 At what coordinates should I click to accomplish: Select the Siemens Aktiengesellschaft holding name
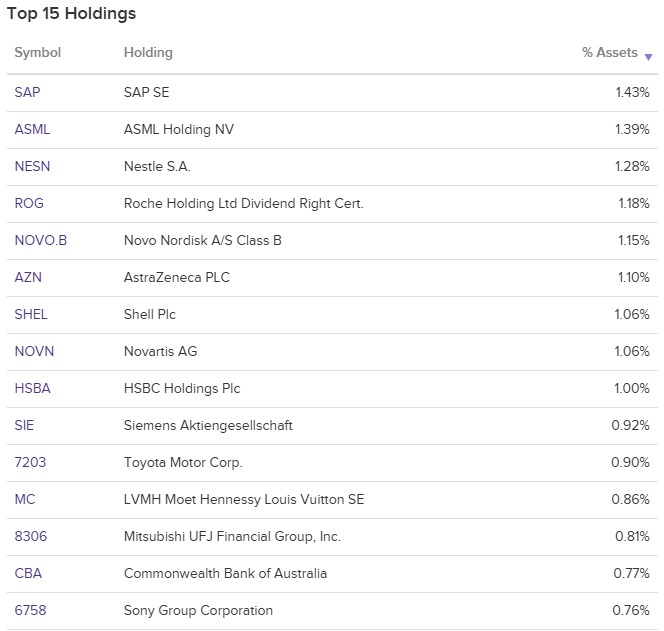tap(208, 425)
